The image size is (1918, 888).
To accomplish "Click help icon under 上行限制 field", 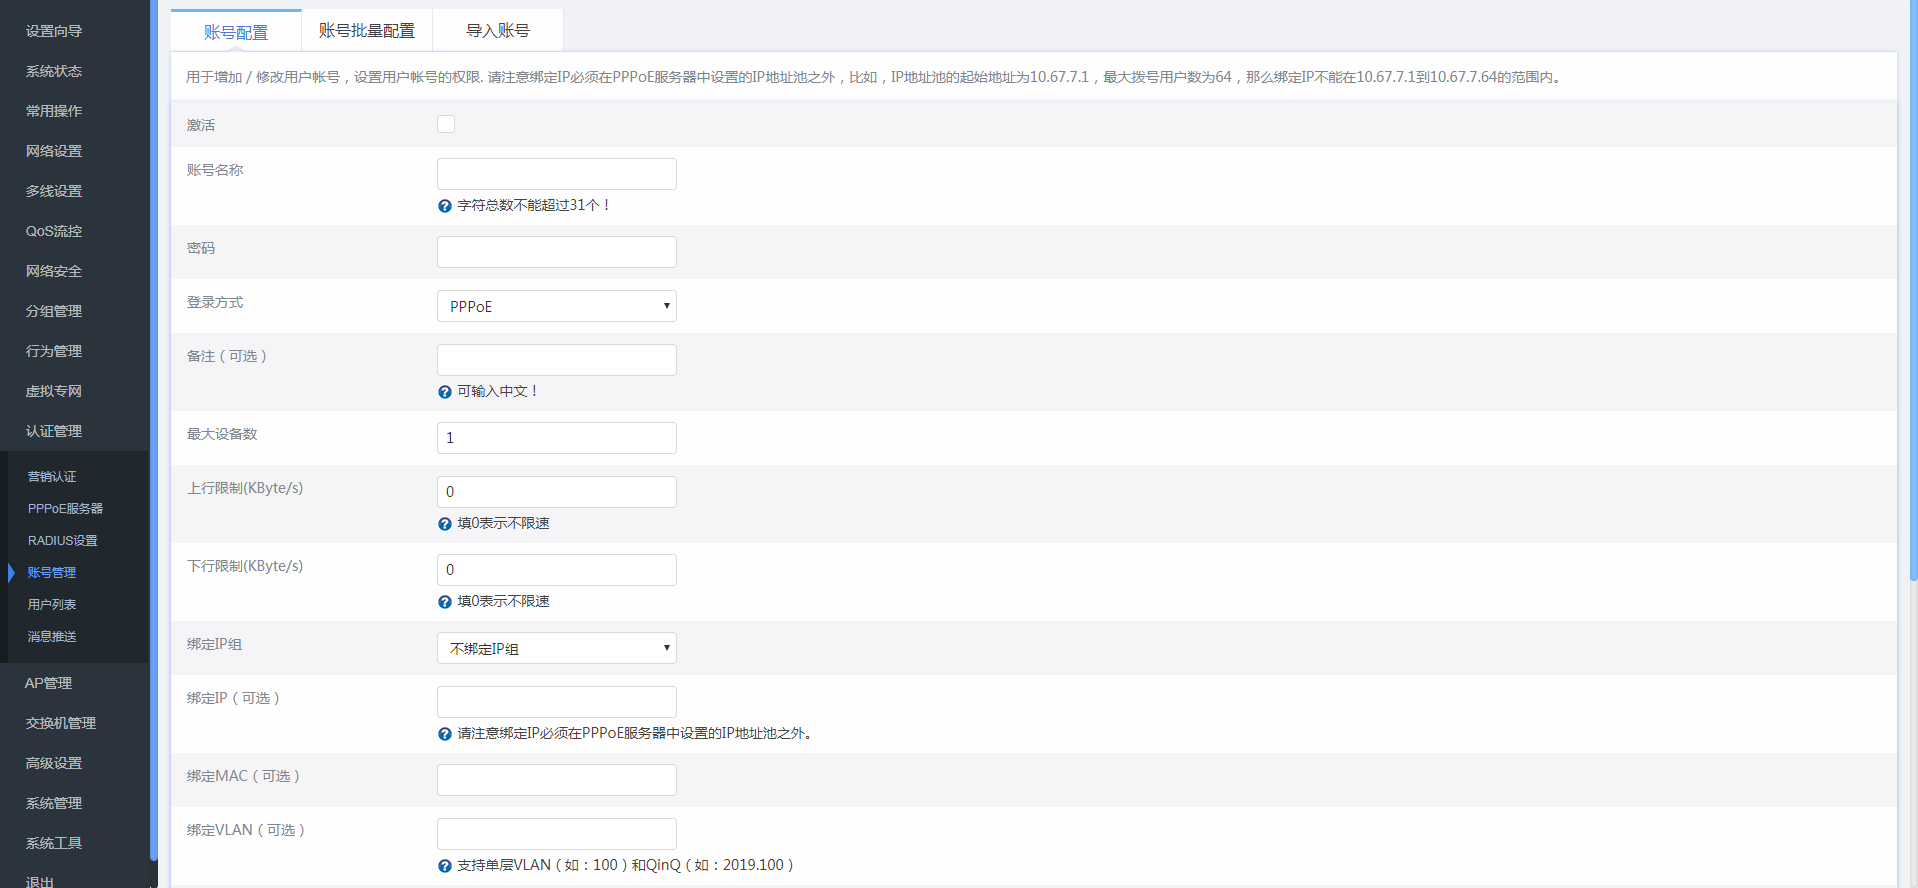I will click(445, 524).
